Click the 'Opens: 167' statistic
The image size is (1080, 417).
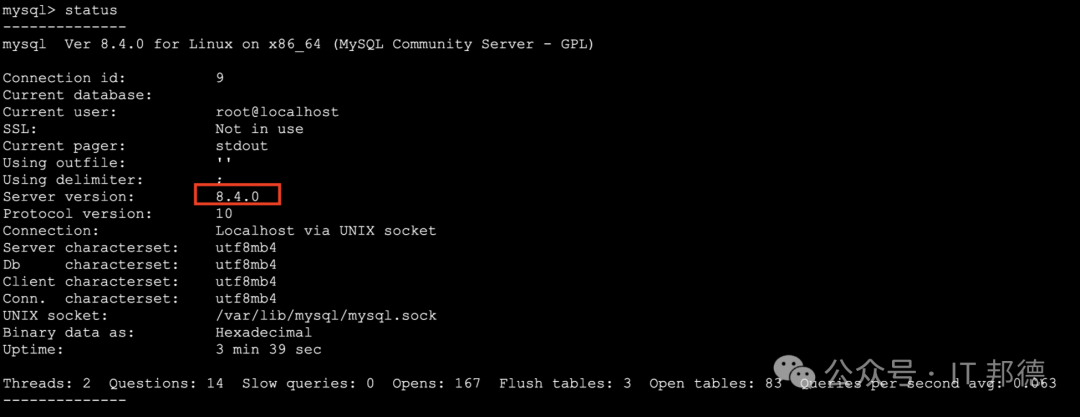click(436, 383)
